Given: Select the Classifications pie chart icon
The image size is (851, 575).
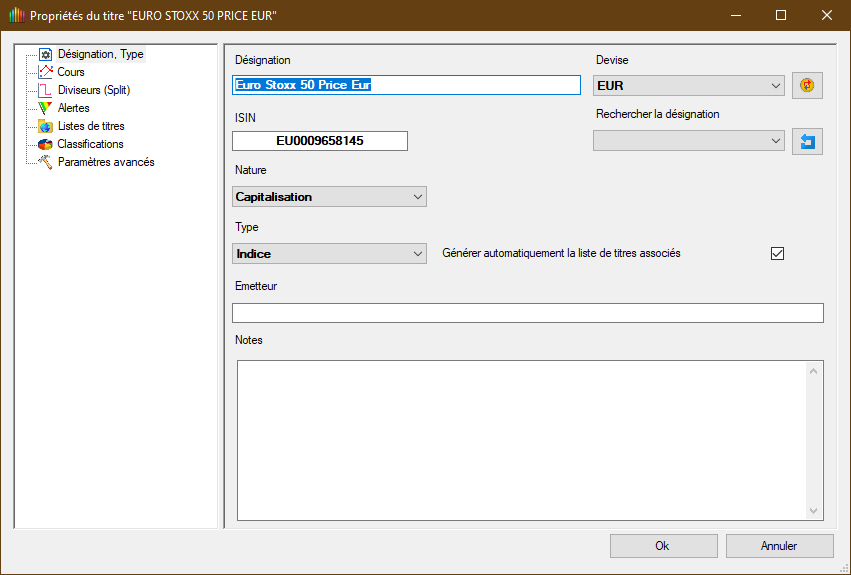Looking at the screenshot, I should [45, 144].
